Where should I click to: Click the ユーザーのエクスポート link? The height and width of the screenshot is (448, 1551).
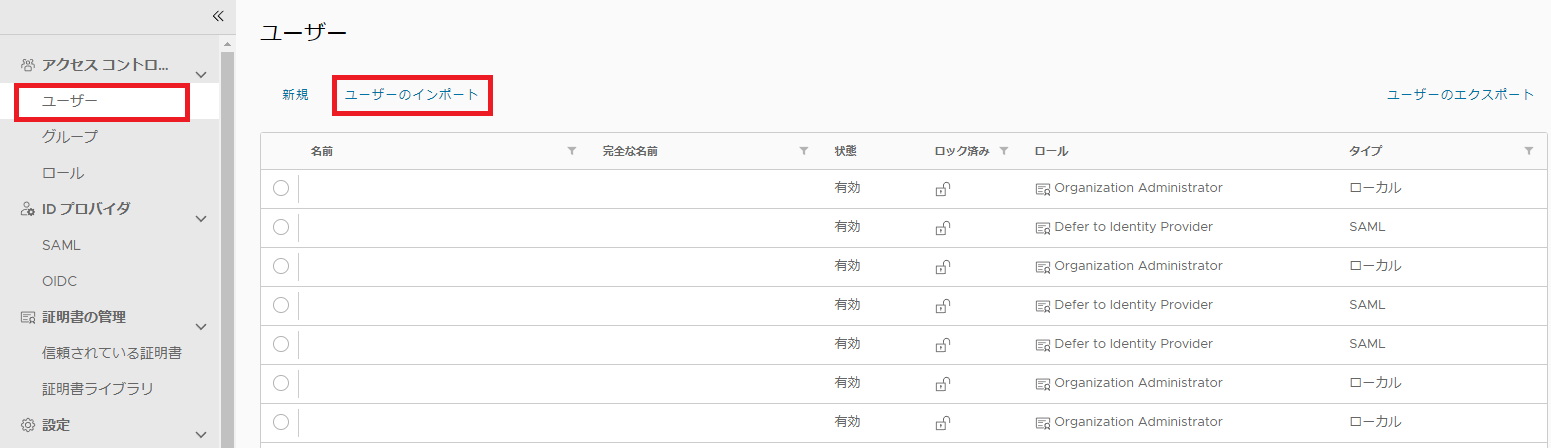pos(1460,95)
